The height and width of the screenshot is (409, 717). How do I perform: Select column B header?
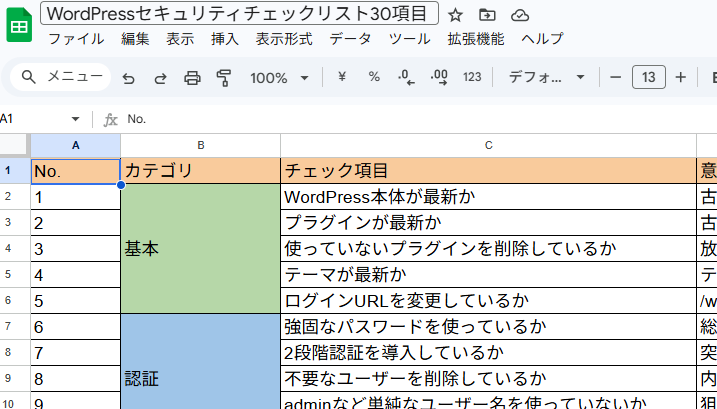[200, 145]
